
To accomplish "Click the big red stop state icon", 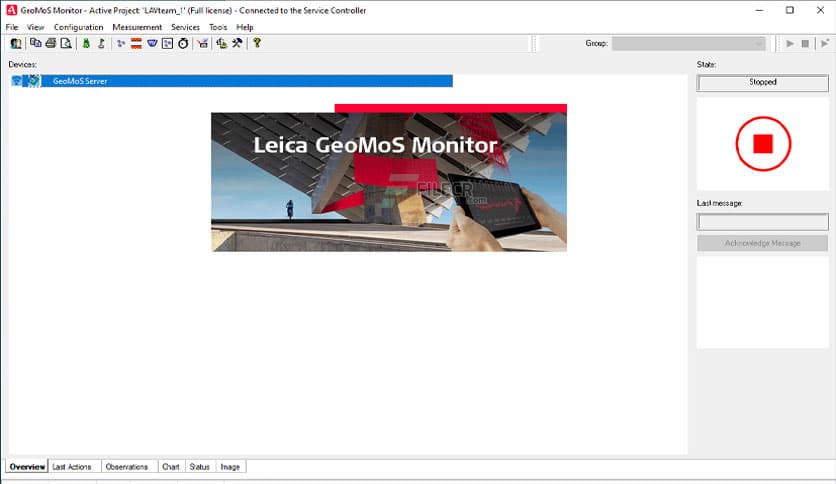I will click(x=763, y=144).
